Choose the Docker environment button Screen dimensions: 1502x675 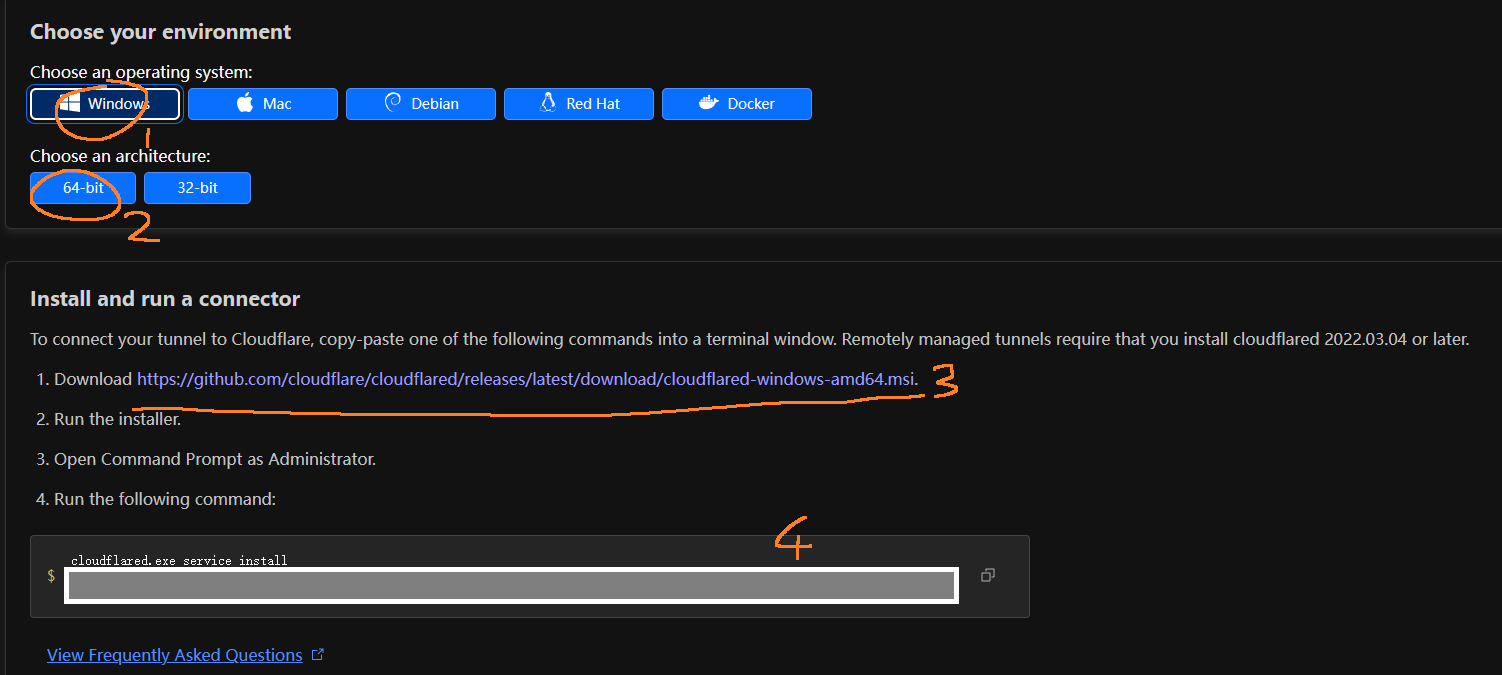tap(737, 104)
